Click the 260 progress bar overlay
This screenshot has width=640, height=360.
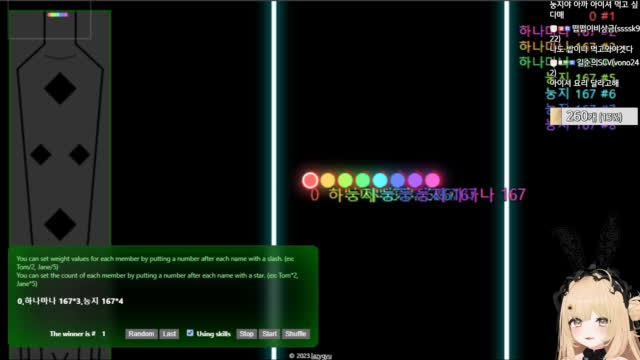pyautogui.click(x=593, y=116)
